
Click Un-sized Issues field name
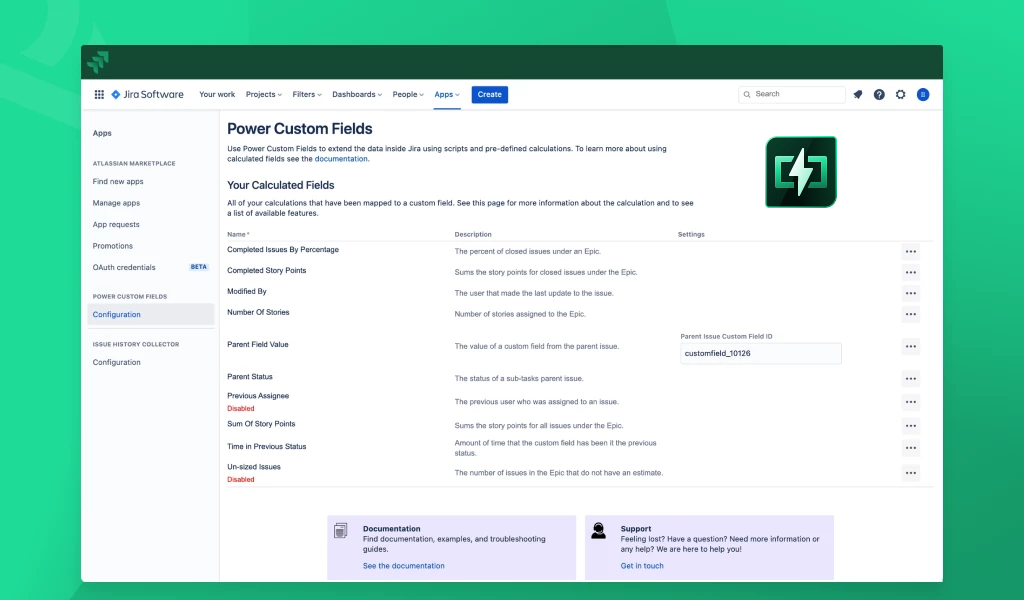254,467
